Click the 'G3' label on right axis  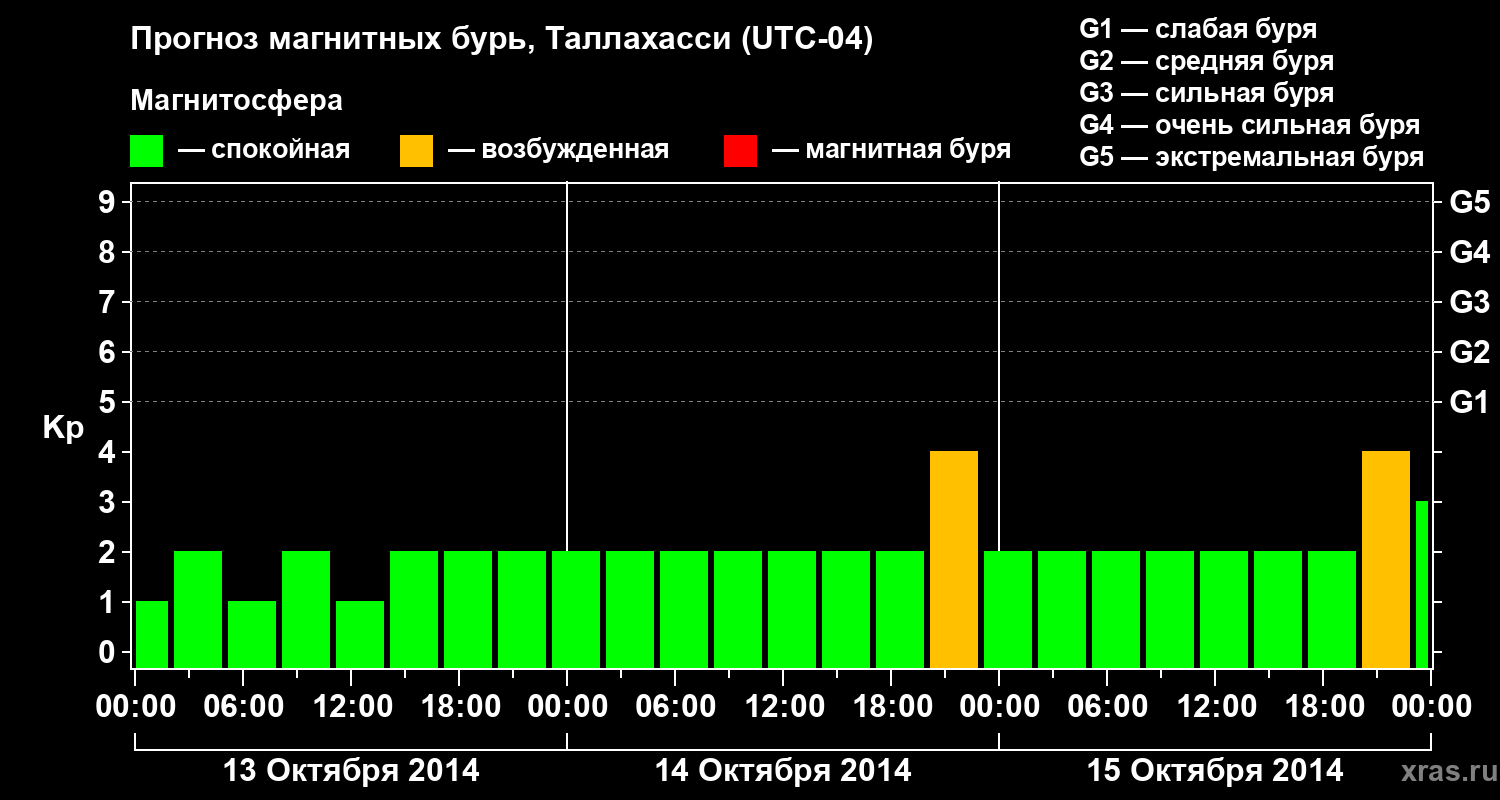[1470, 302]
